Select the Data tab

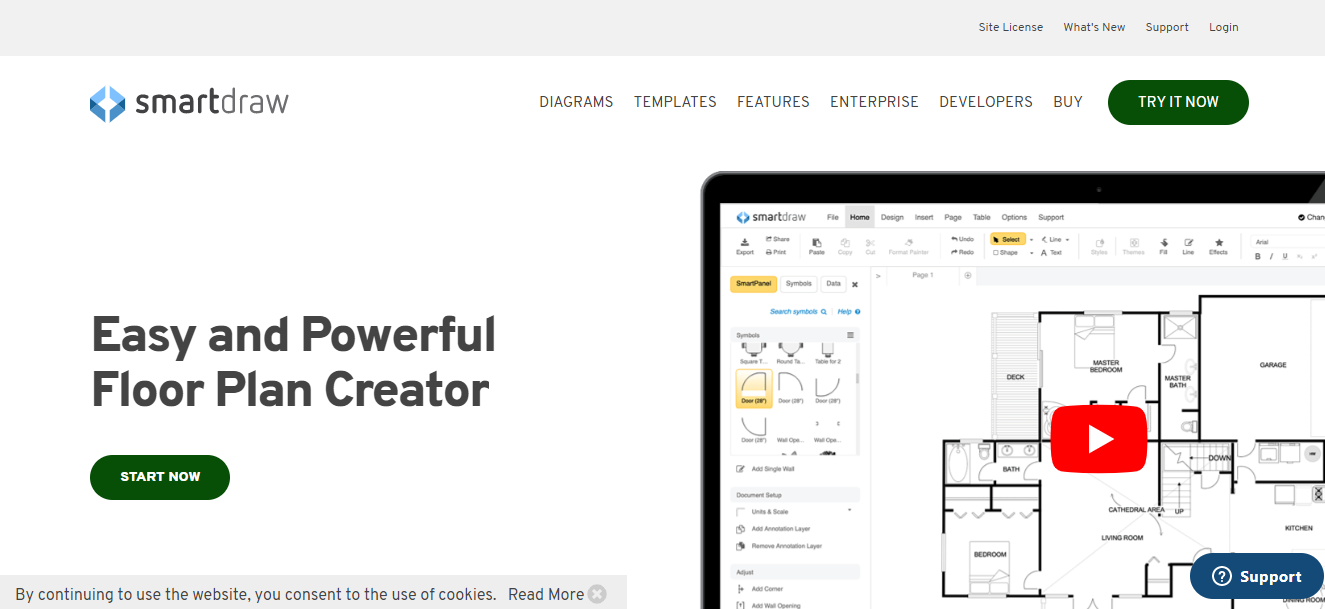[x=833, y=284]
